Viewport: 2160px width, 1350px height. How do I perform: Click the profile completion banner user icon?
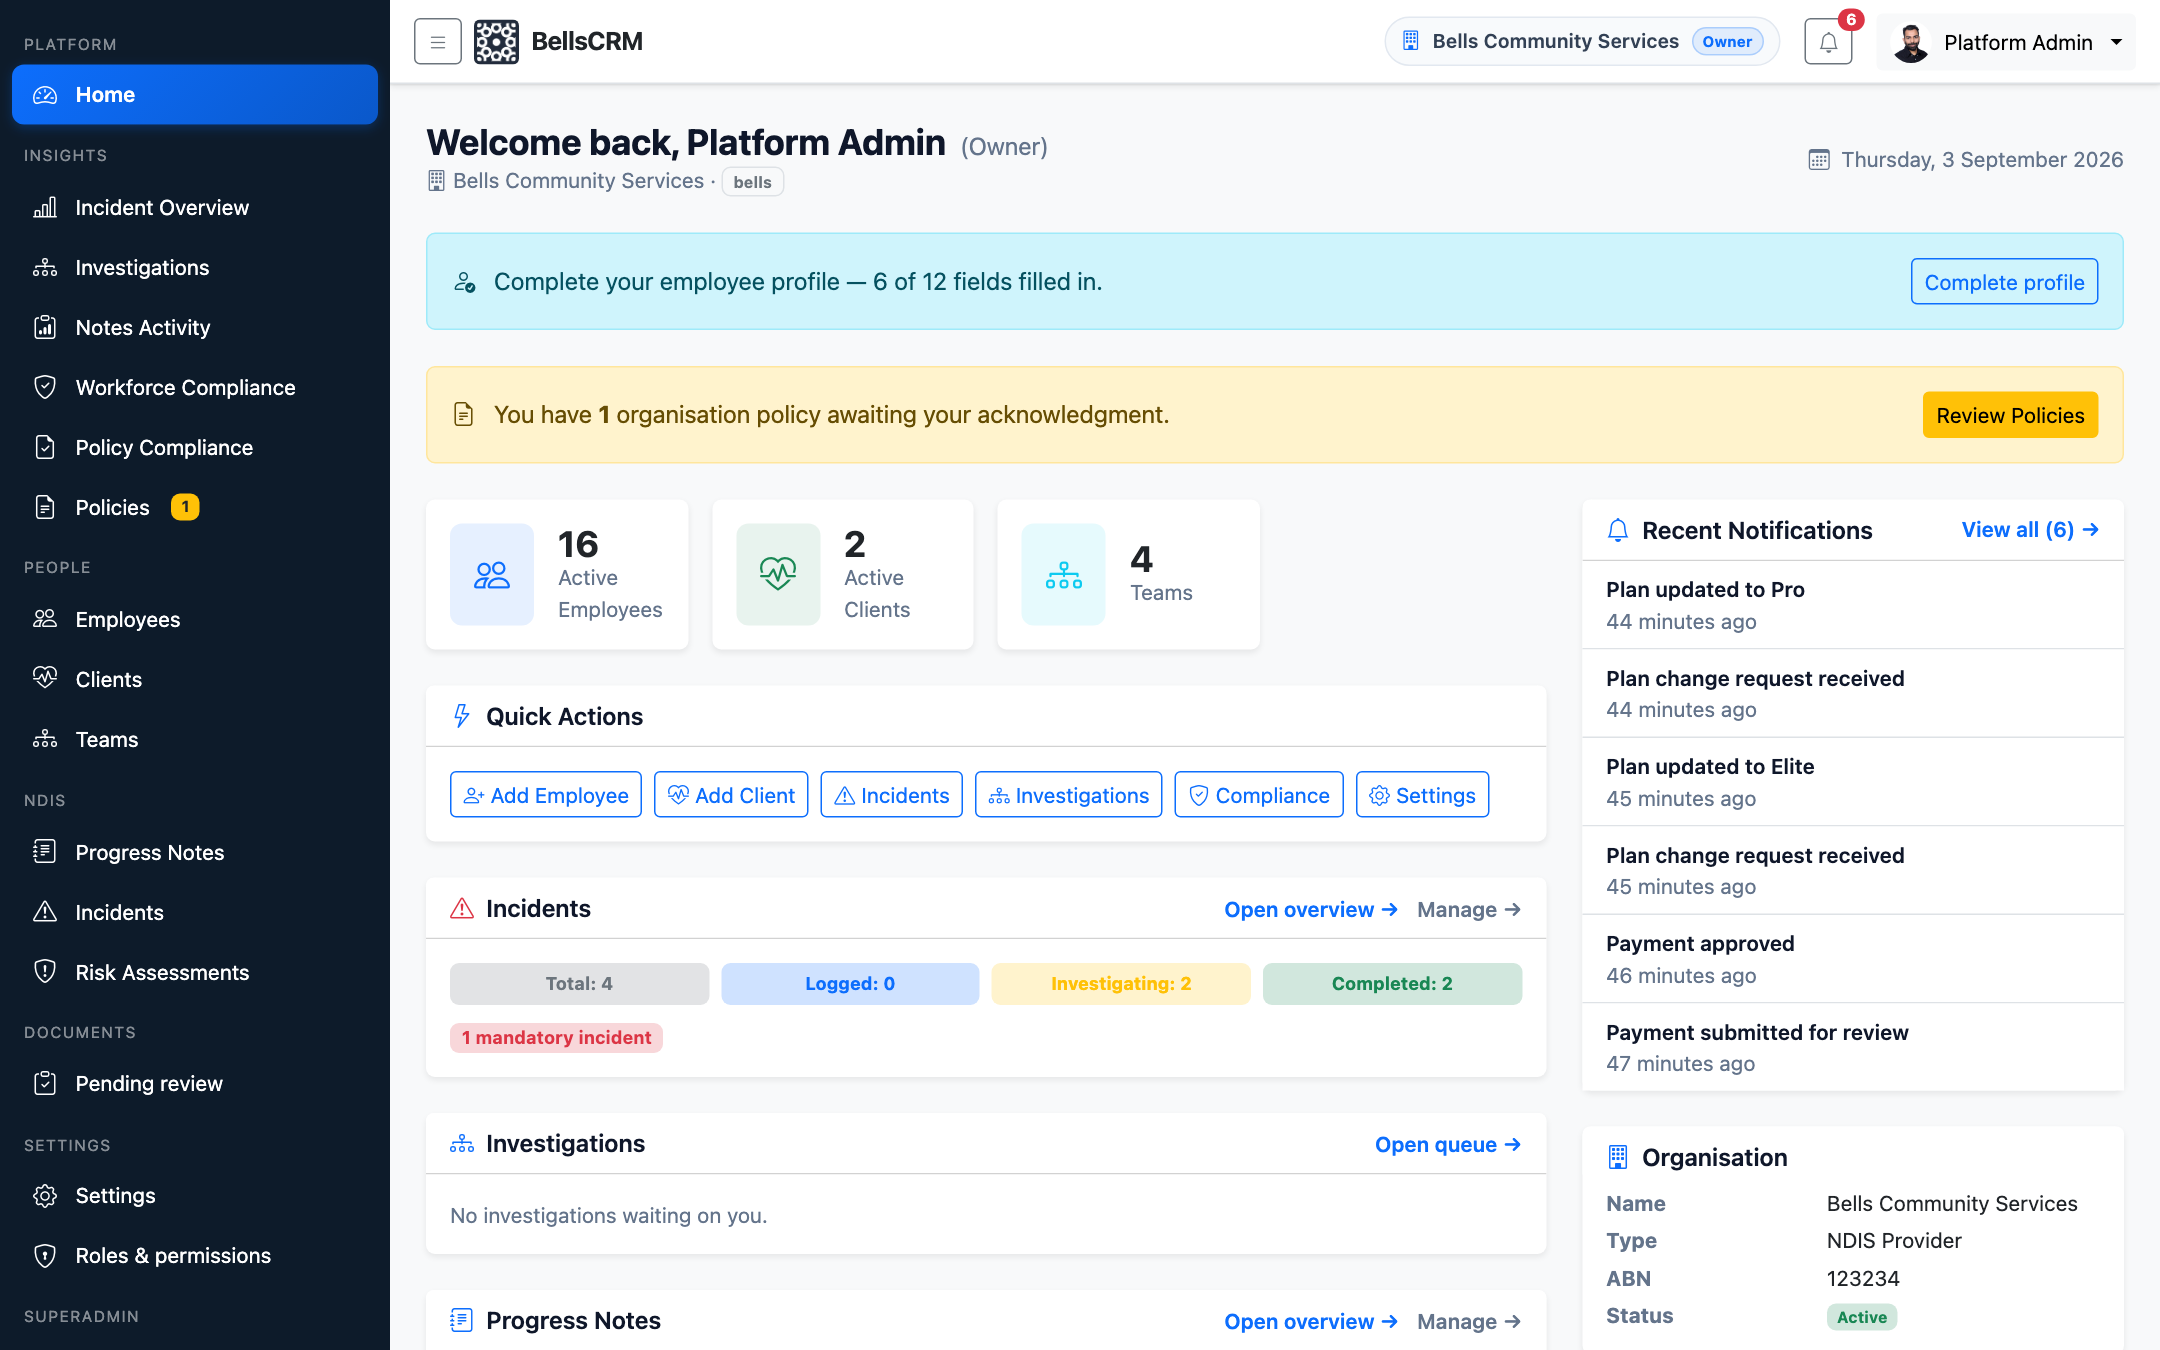click(x=464, y=282)
